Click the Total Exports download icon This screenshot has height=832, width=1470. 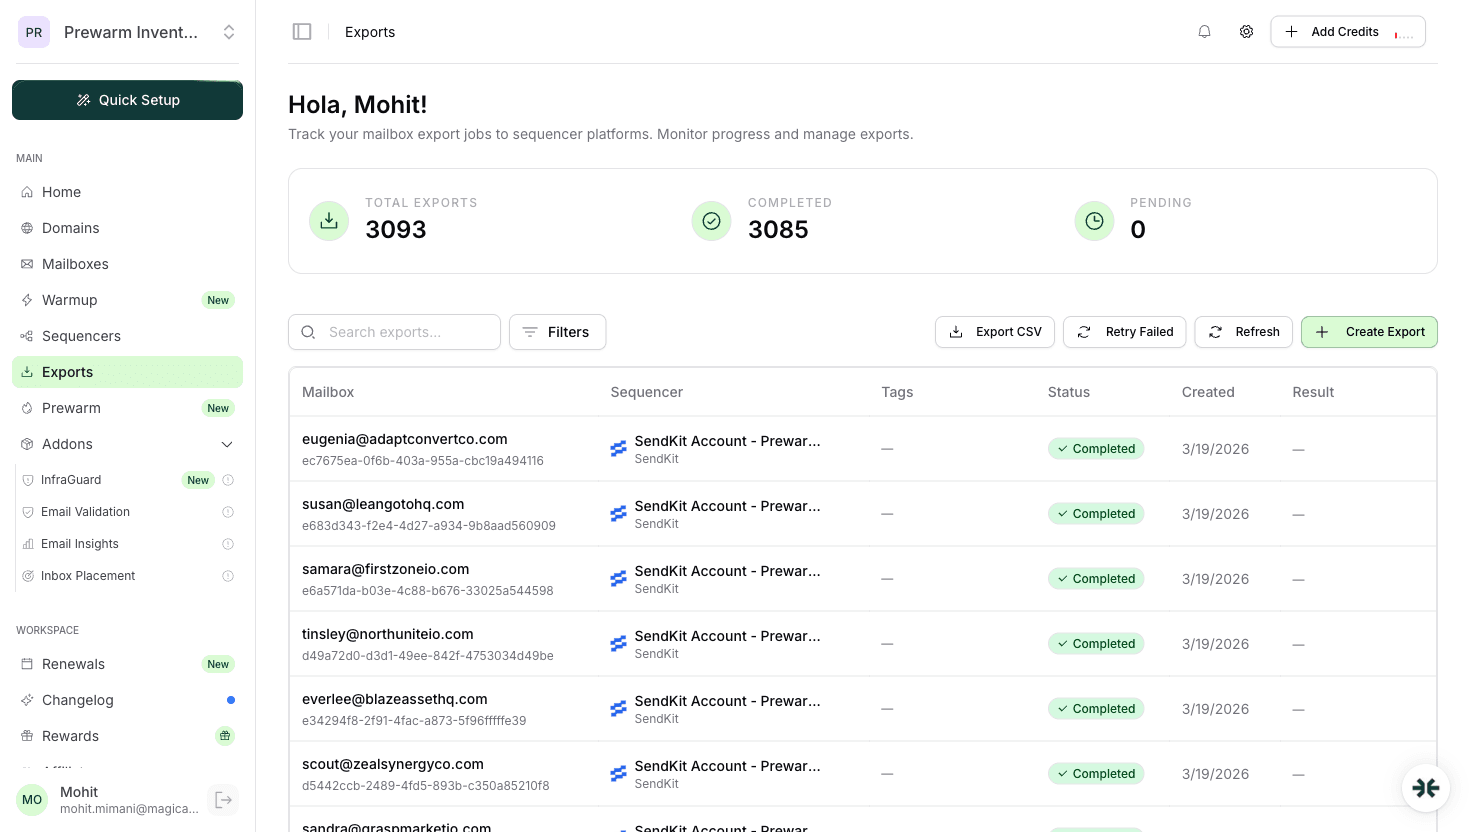click(329, 220)
